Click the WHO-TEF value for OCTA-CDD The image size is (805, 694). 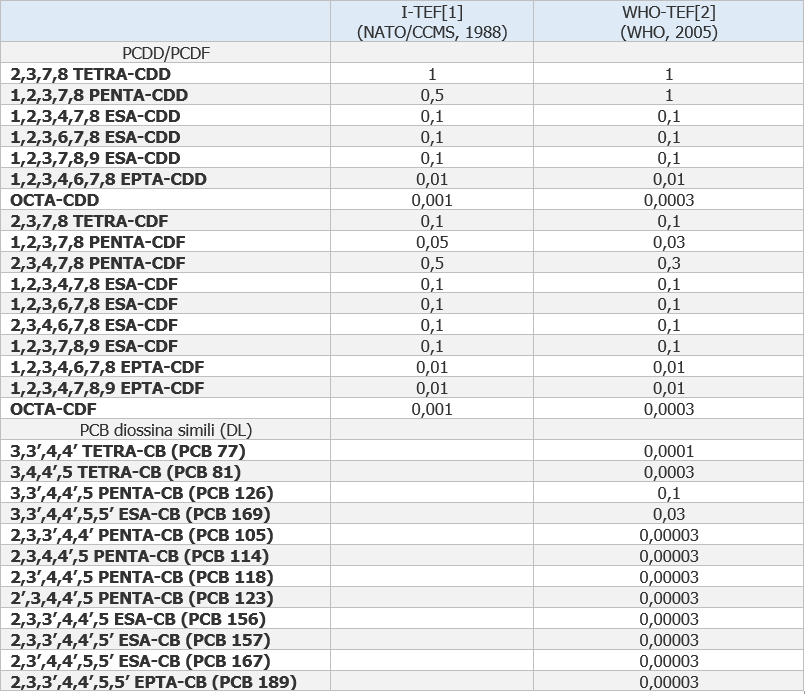coord(668,200)
